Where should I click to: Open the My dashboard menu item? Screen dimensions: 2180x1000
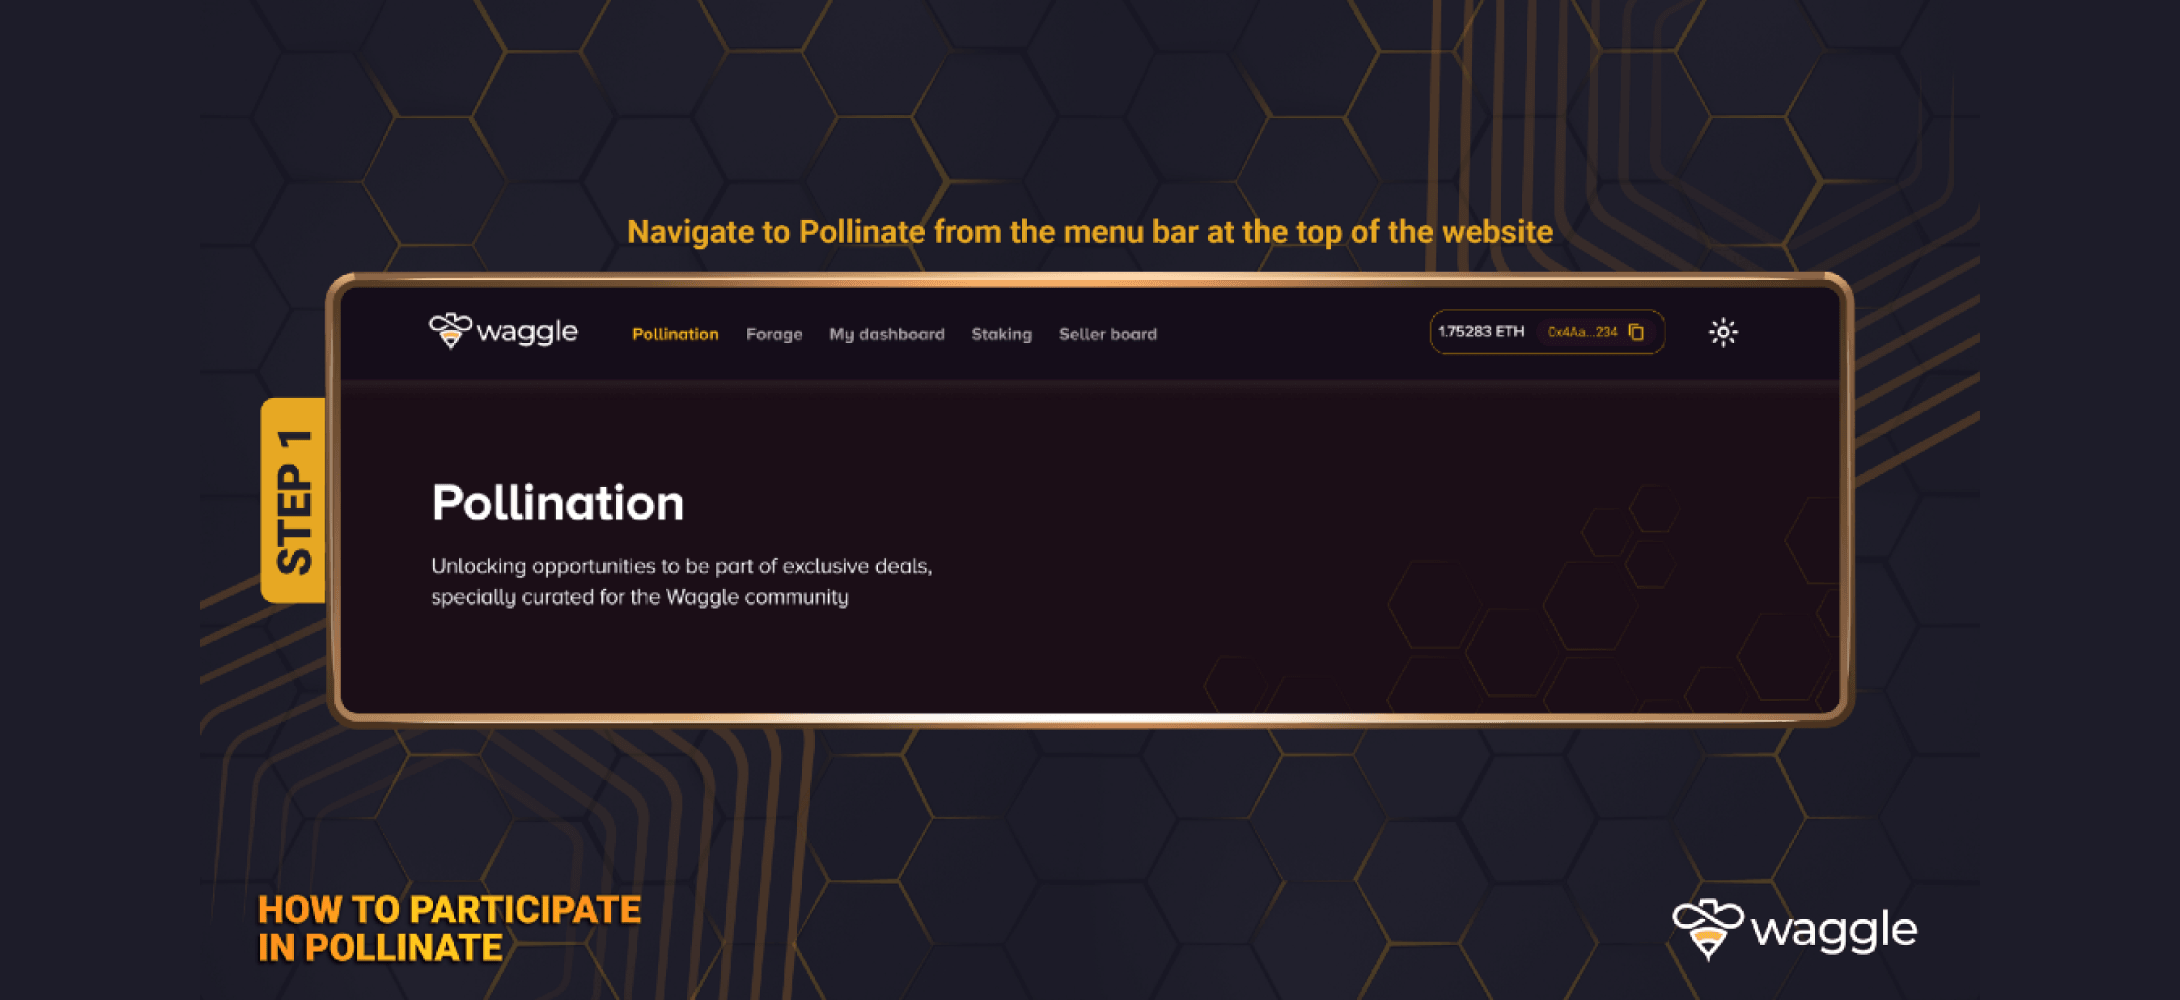(x=887, y=334)
